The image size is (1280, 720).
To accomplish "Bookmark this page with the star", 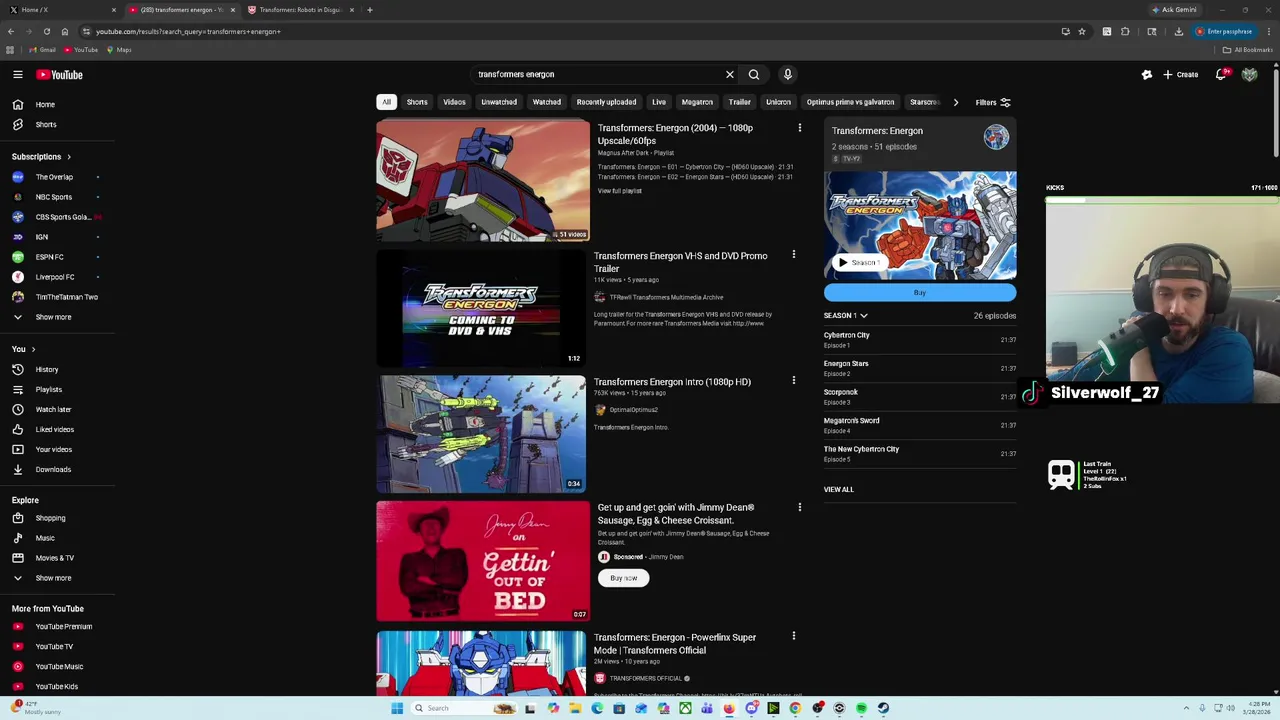I will (1081, 31).
